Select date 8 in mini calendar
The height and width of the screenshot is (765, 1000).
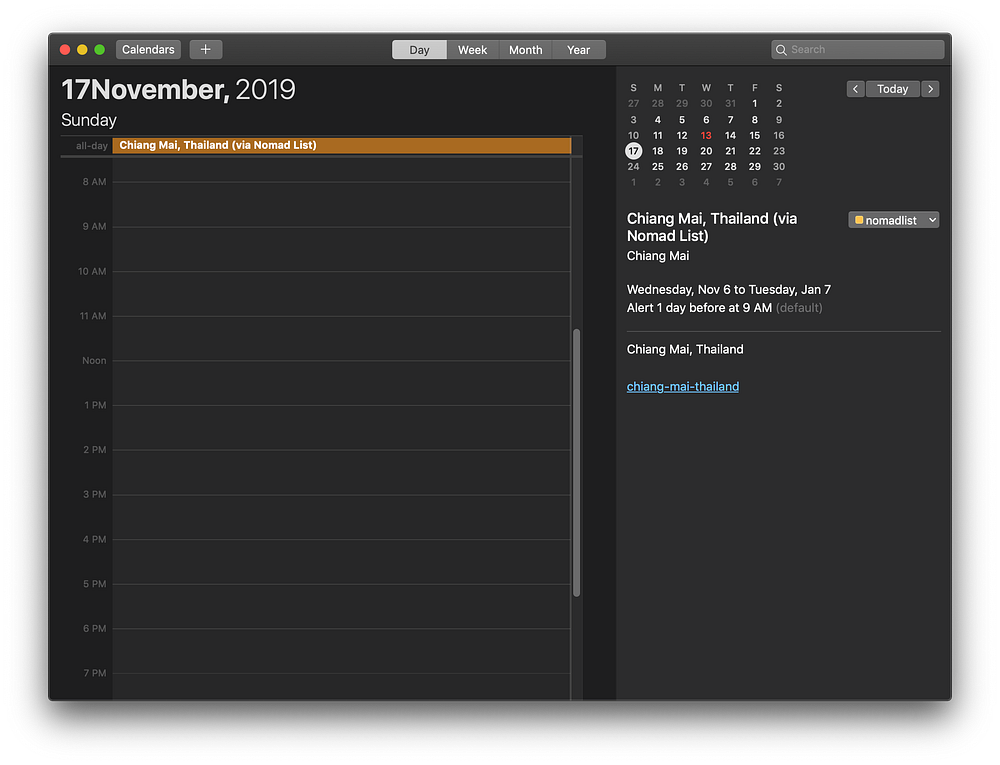click(754, 120)
